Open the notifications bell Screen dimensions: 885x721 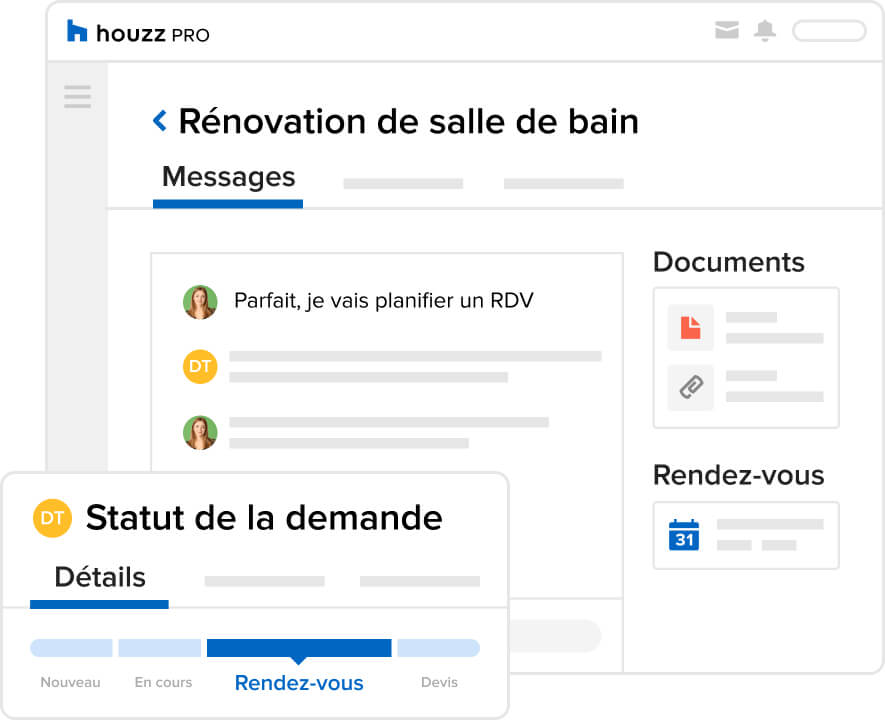click(x=765, y=30)
